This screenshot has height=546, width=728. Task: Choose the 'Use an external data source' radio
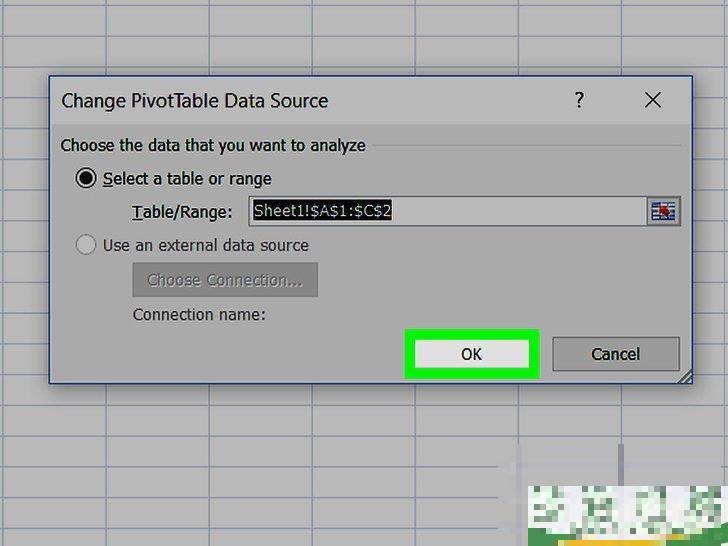pos(86,245)
